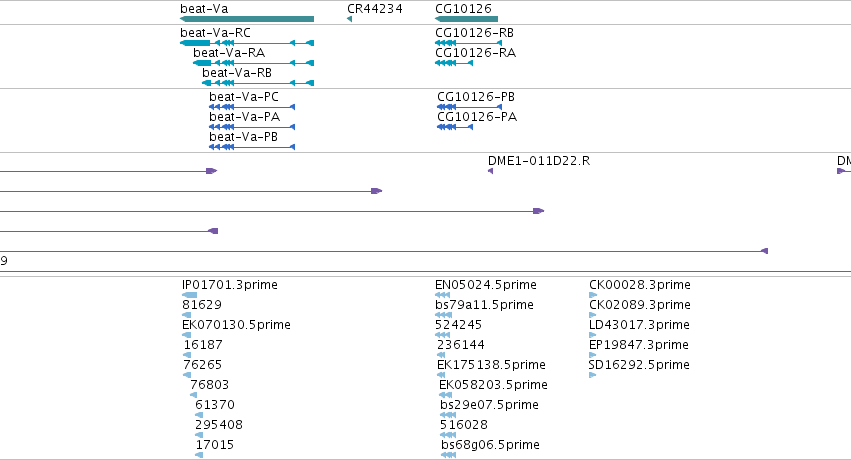
Task: Select the EK070130.5prime EST label
Action: pyautogui.click(x=236, y=325)
